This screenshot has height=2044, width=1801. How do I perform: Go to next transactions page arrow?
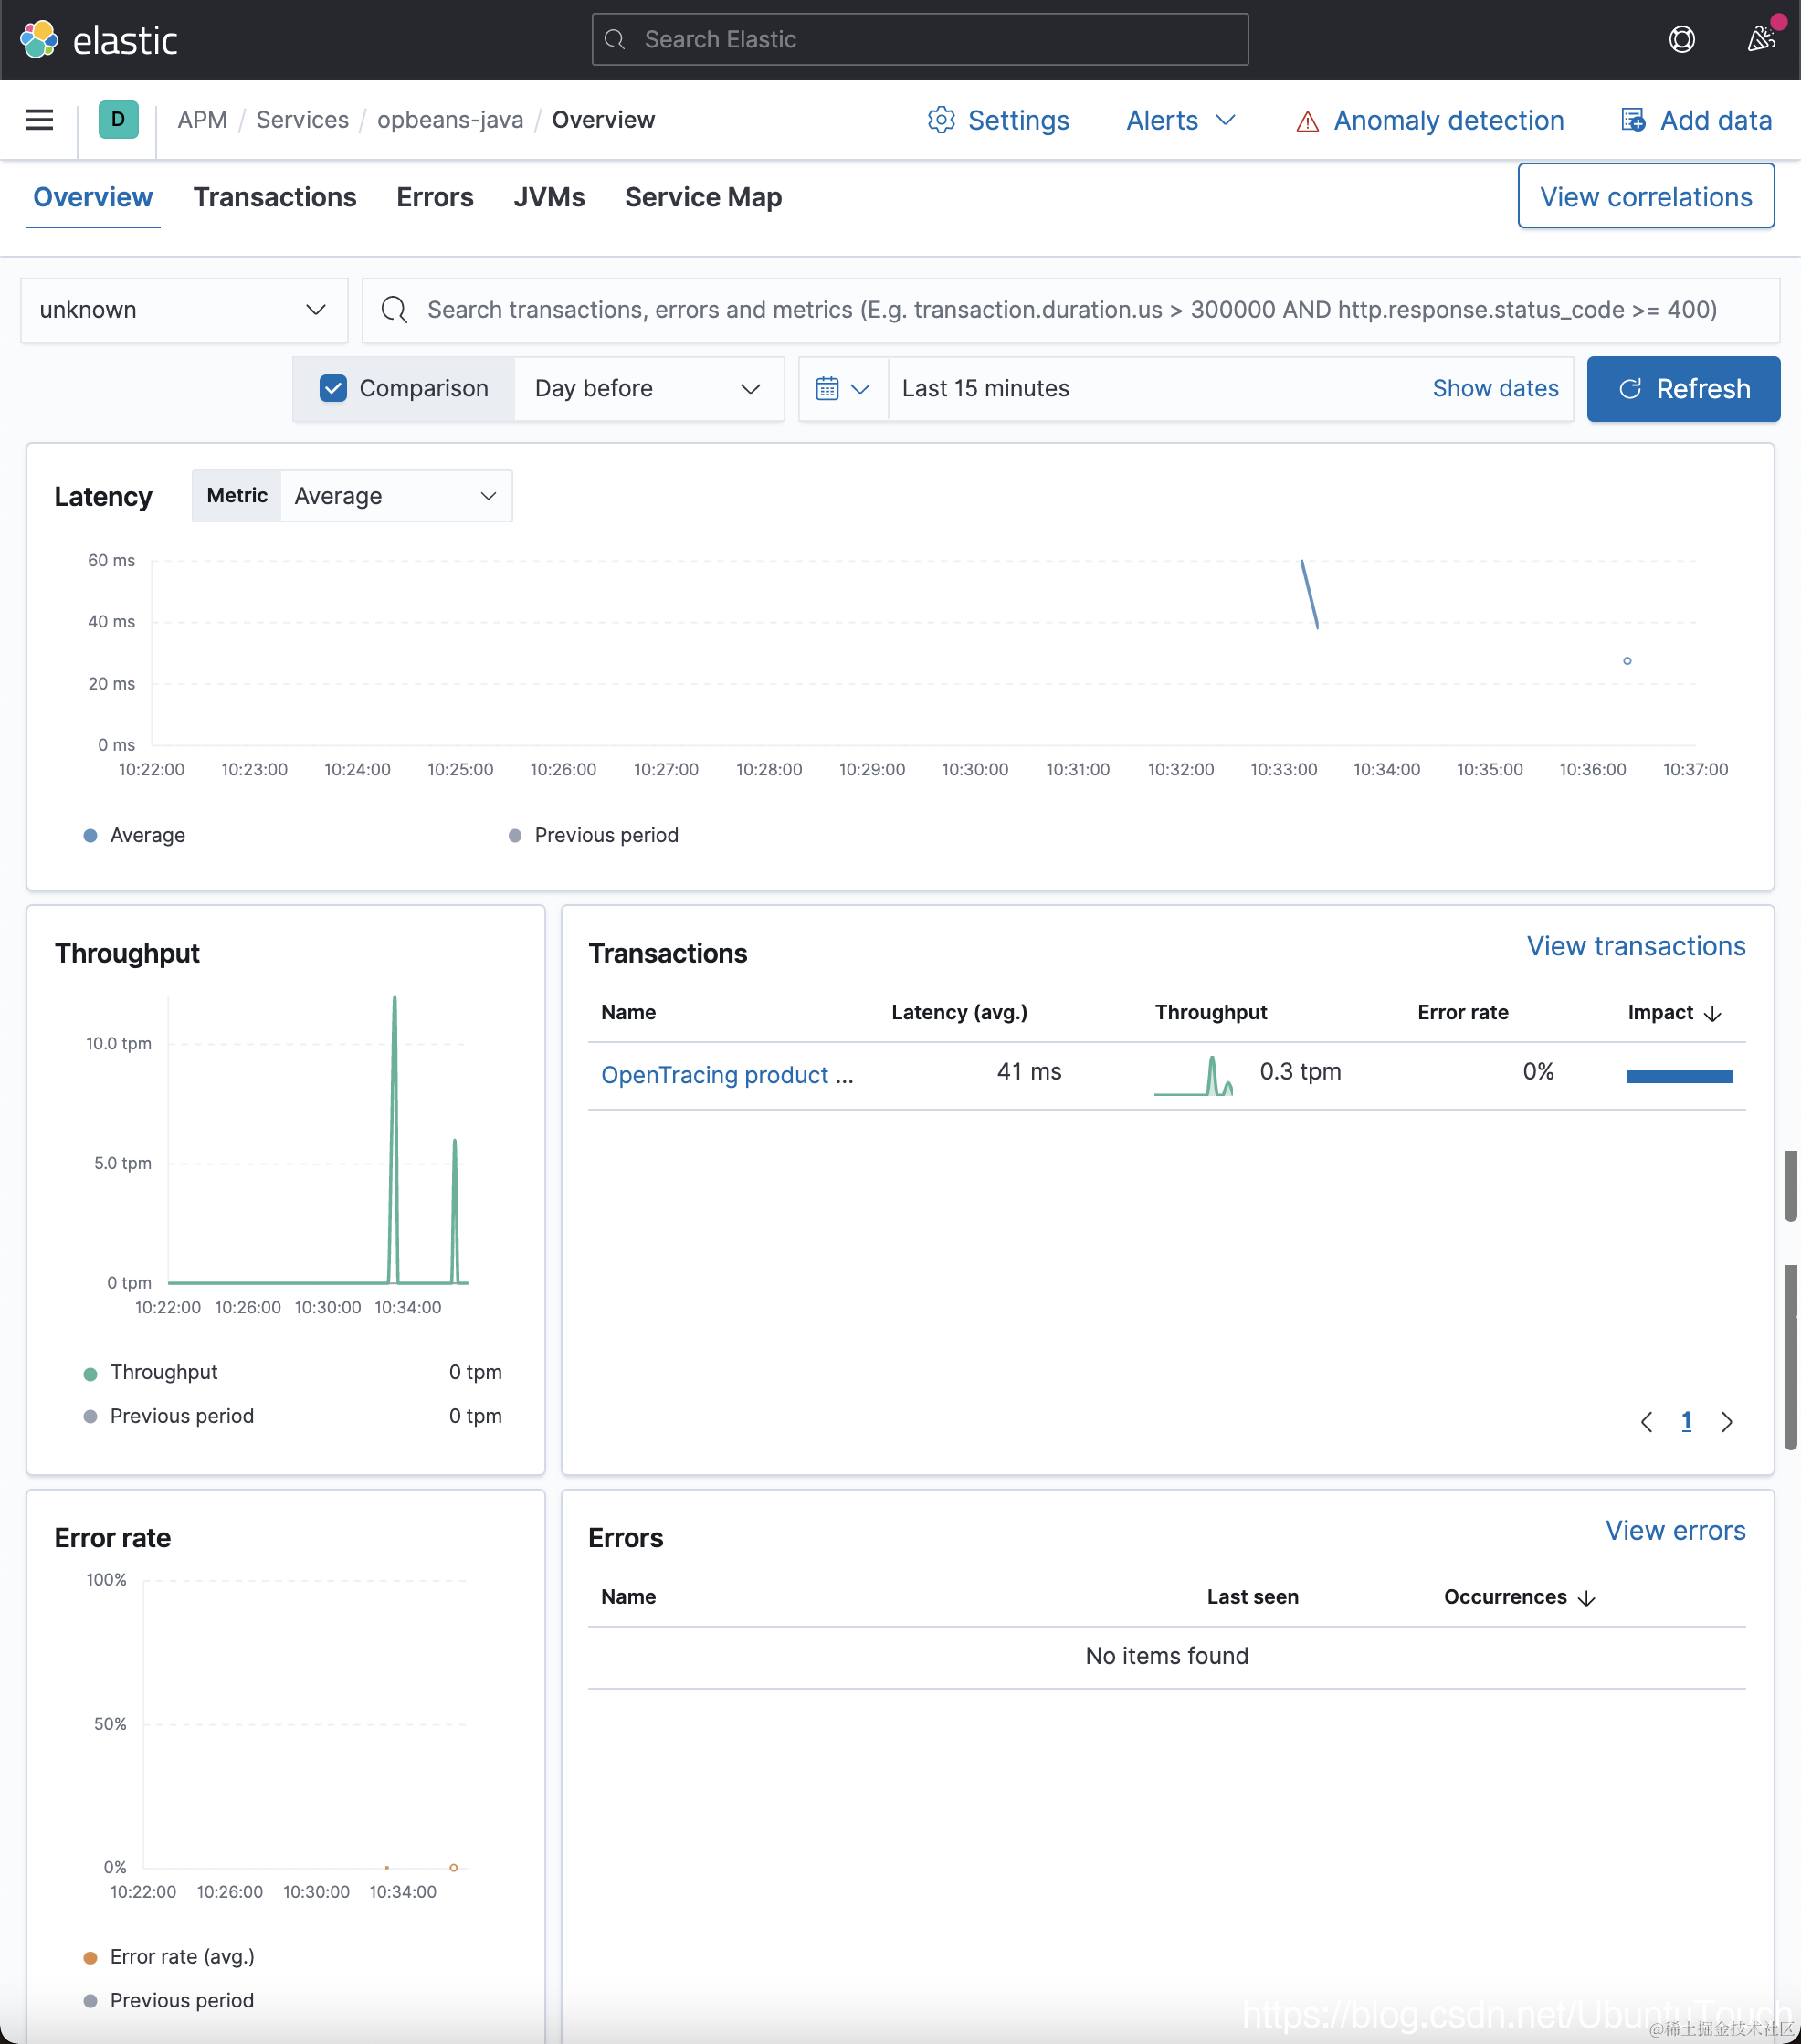[x=1726, y=1422]
